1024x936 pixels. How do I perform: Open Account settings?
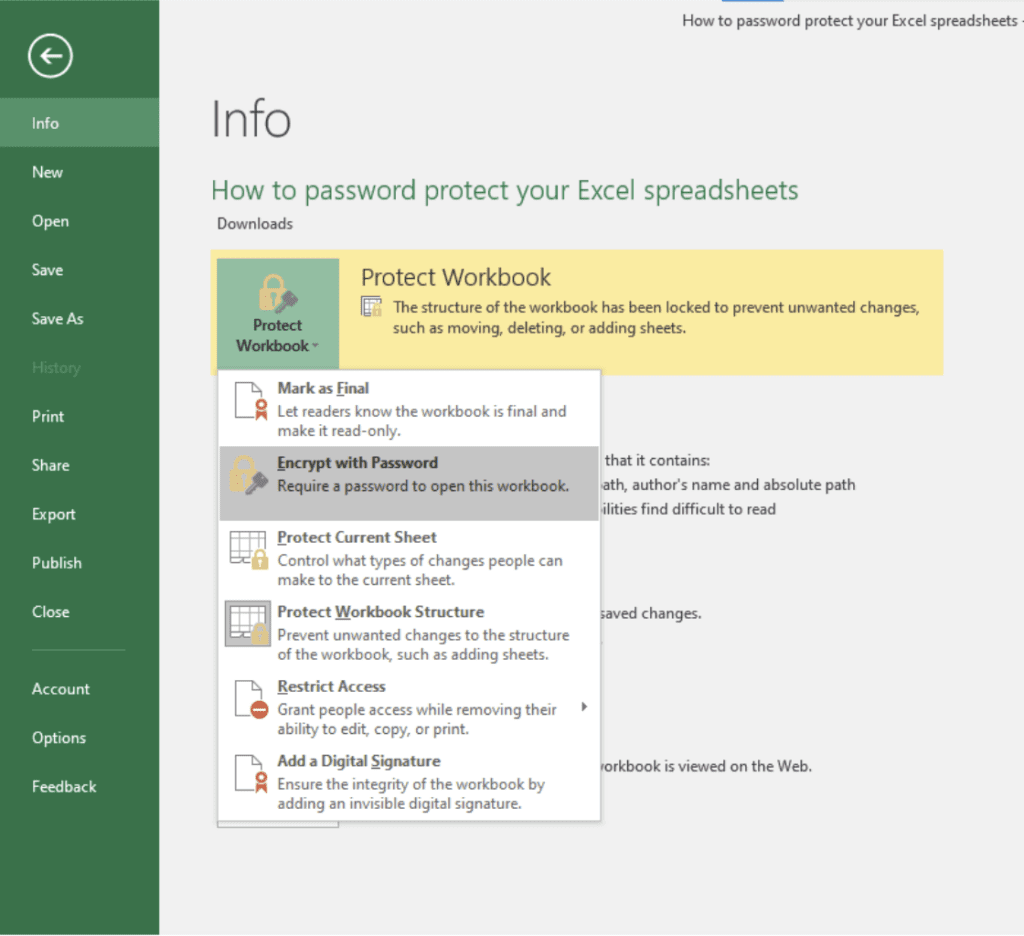[x=61, y=688]
